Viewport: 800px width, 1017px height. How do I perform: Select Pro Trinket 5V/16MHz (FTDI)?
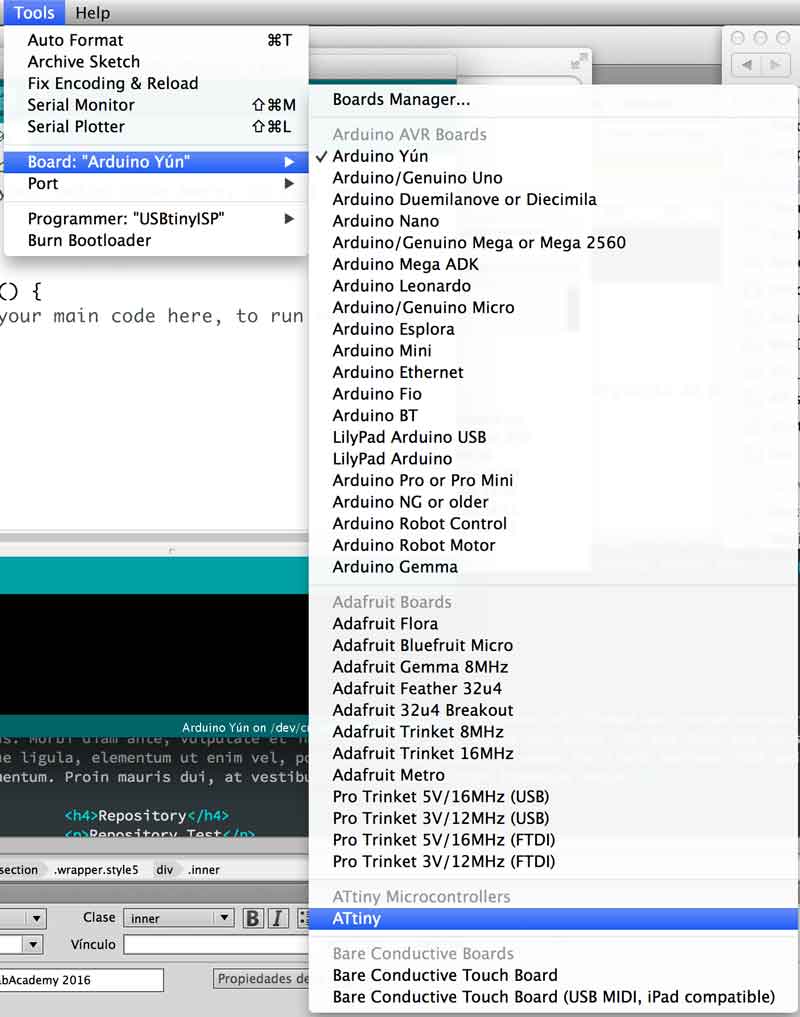[553, 840]
